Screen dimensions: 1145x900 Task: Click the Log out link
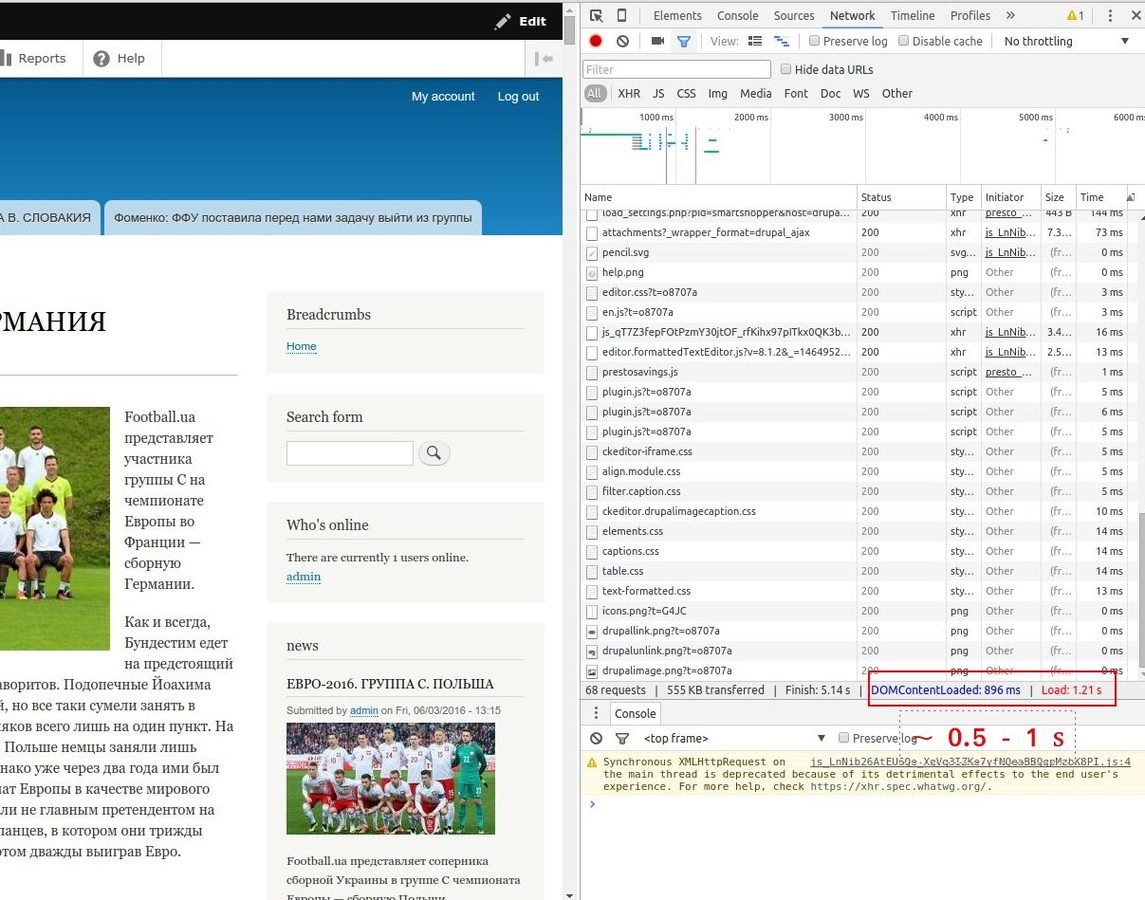pyautogui.click(x=518, y=96)
